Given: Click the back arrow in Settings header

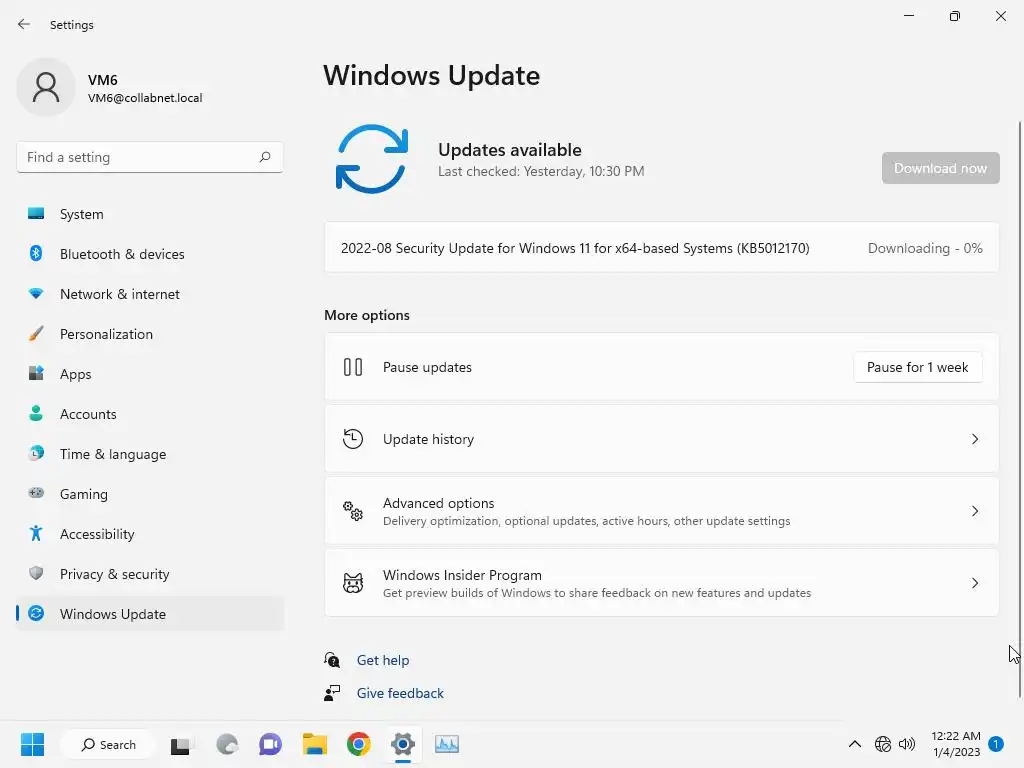Looking at the screenshot, I should [24, 24].
